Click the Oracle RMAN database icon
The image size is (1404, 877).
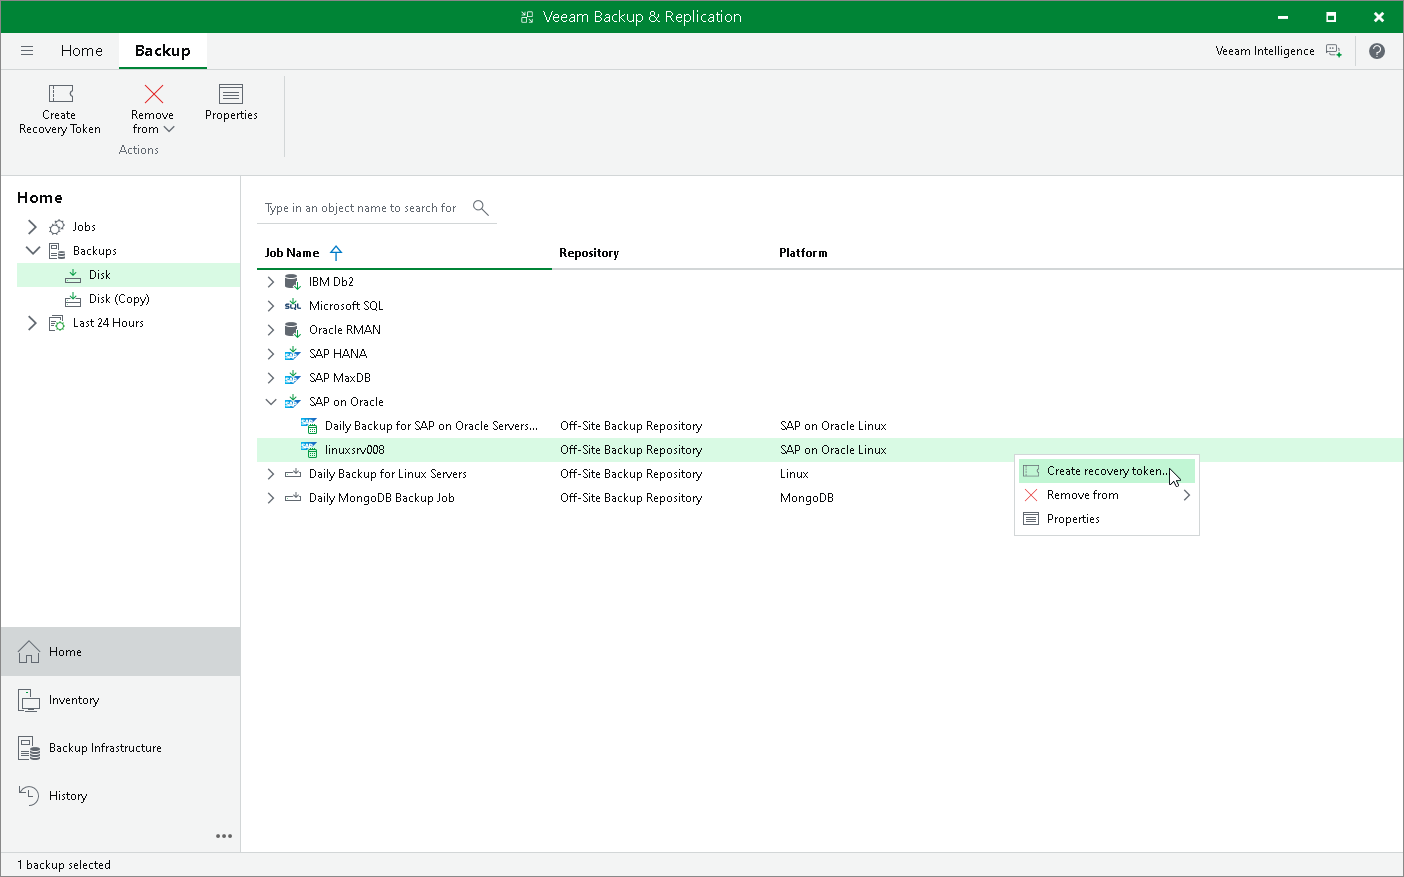tap(293, 330)
